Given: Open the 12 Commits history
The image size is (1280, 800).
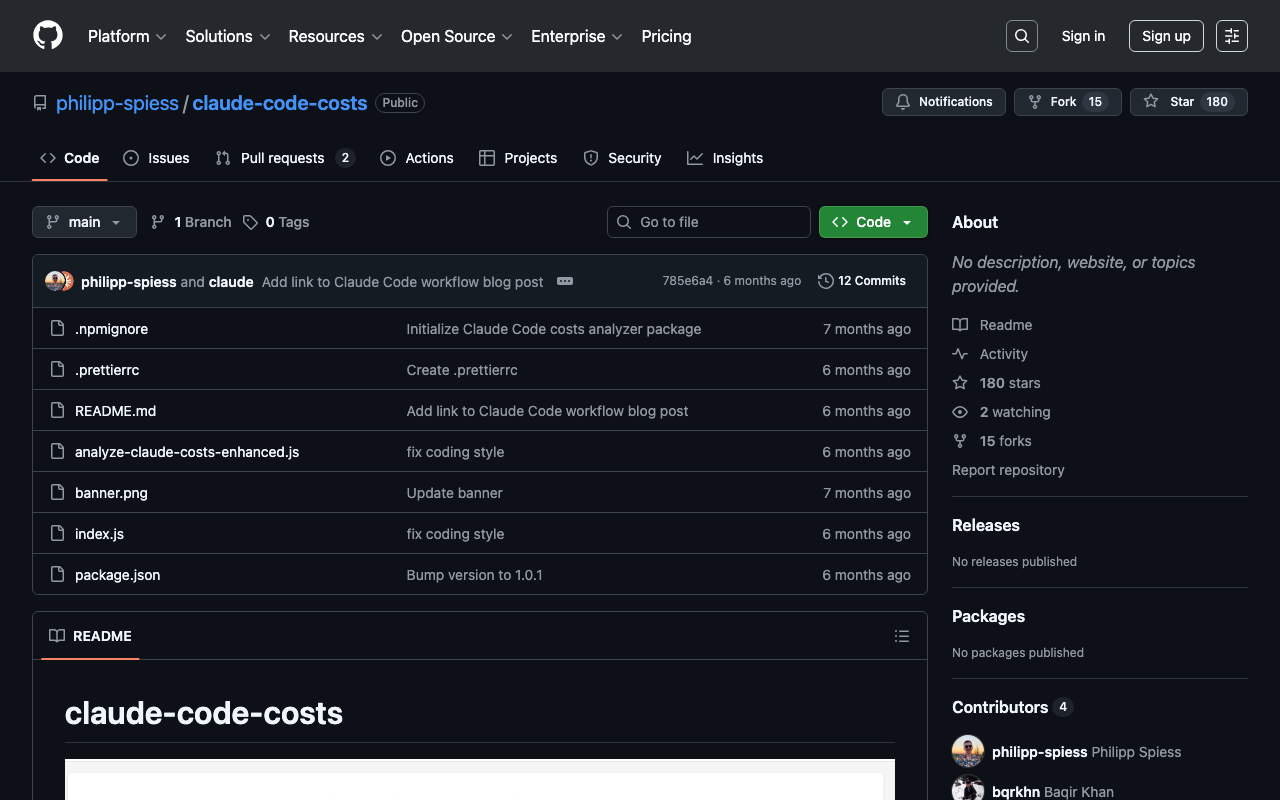Looking at the screenshot, I should coord(861,281).
